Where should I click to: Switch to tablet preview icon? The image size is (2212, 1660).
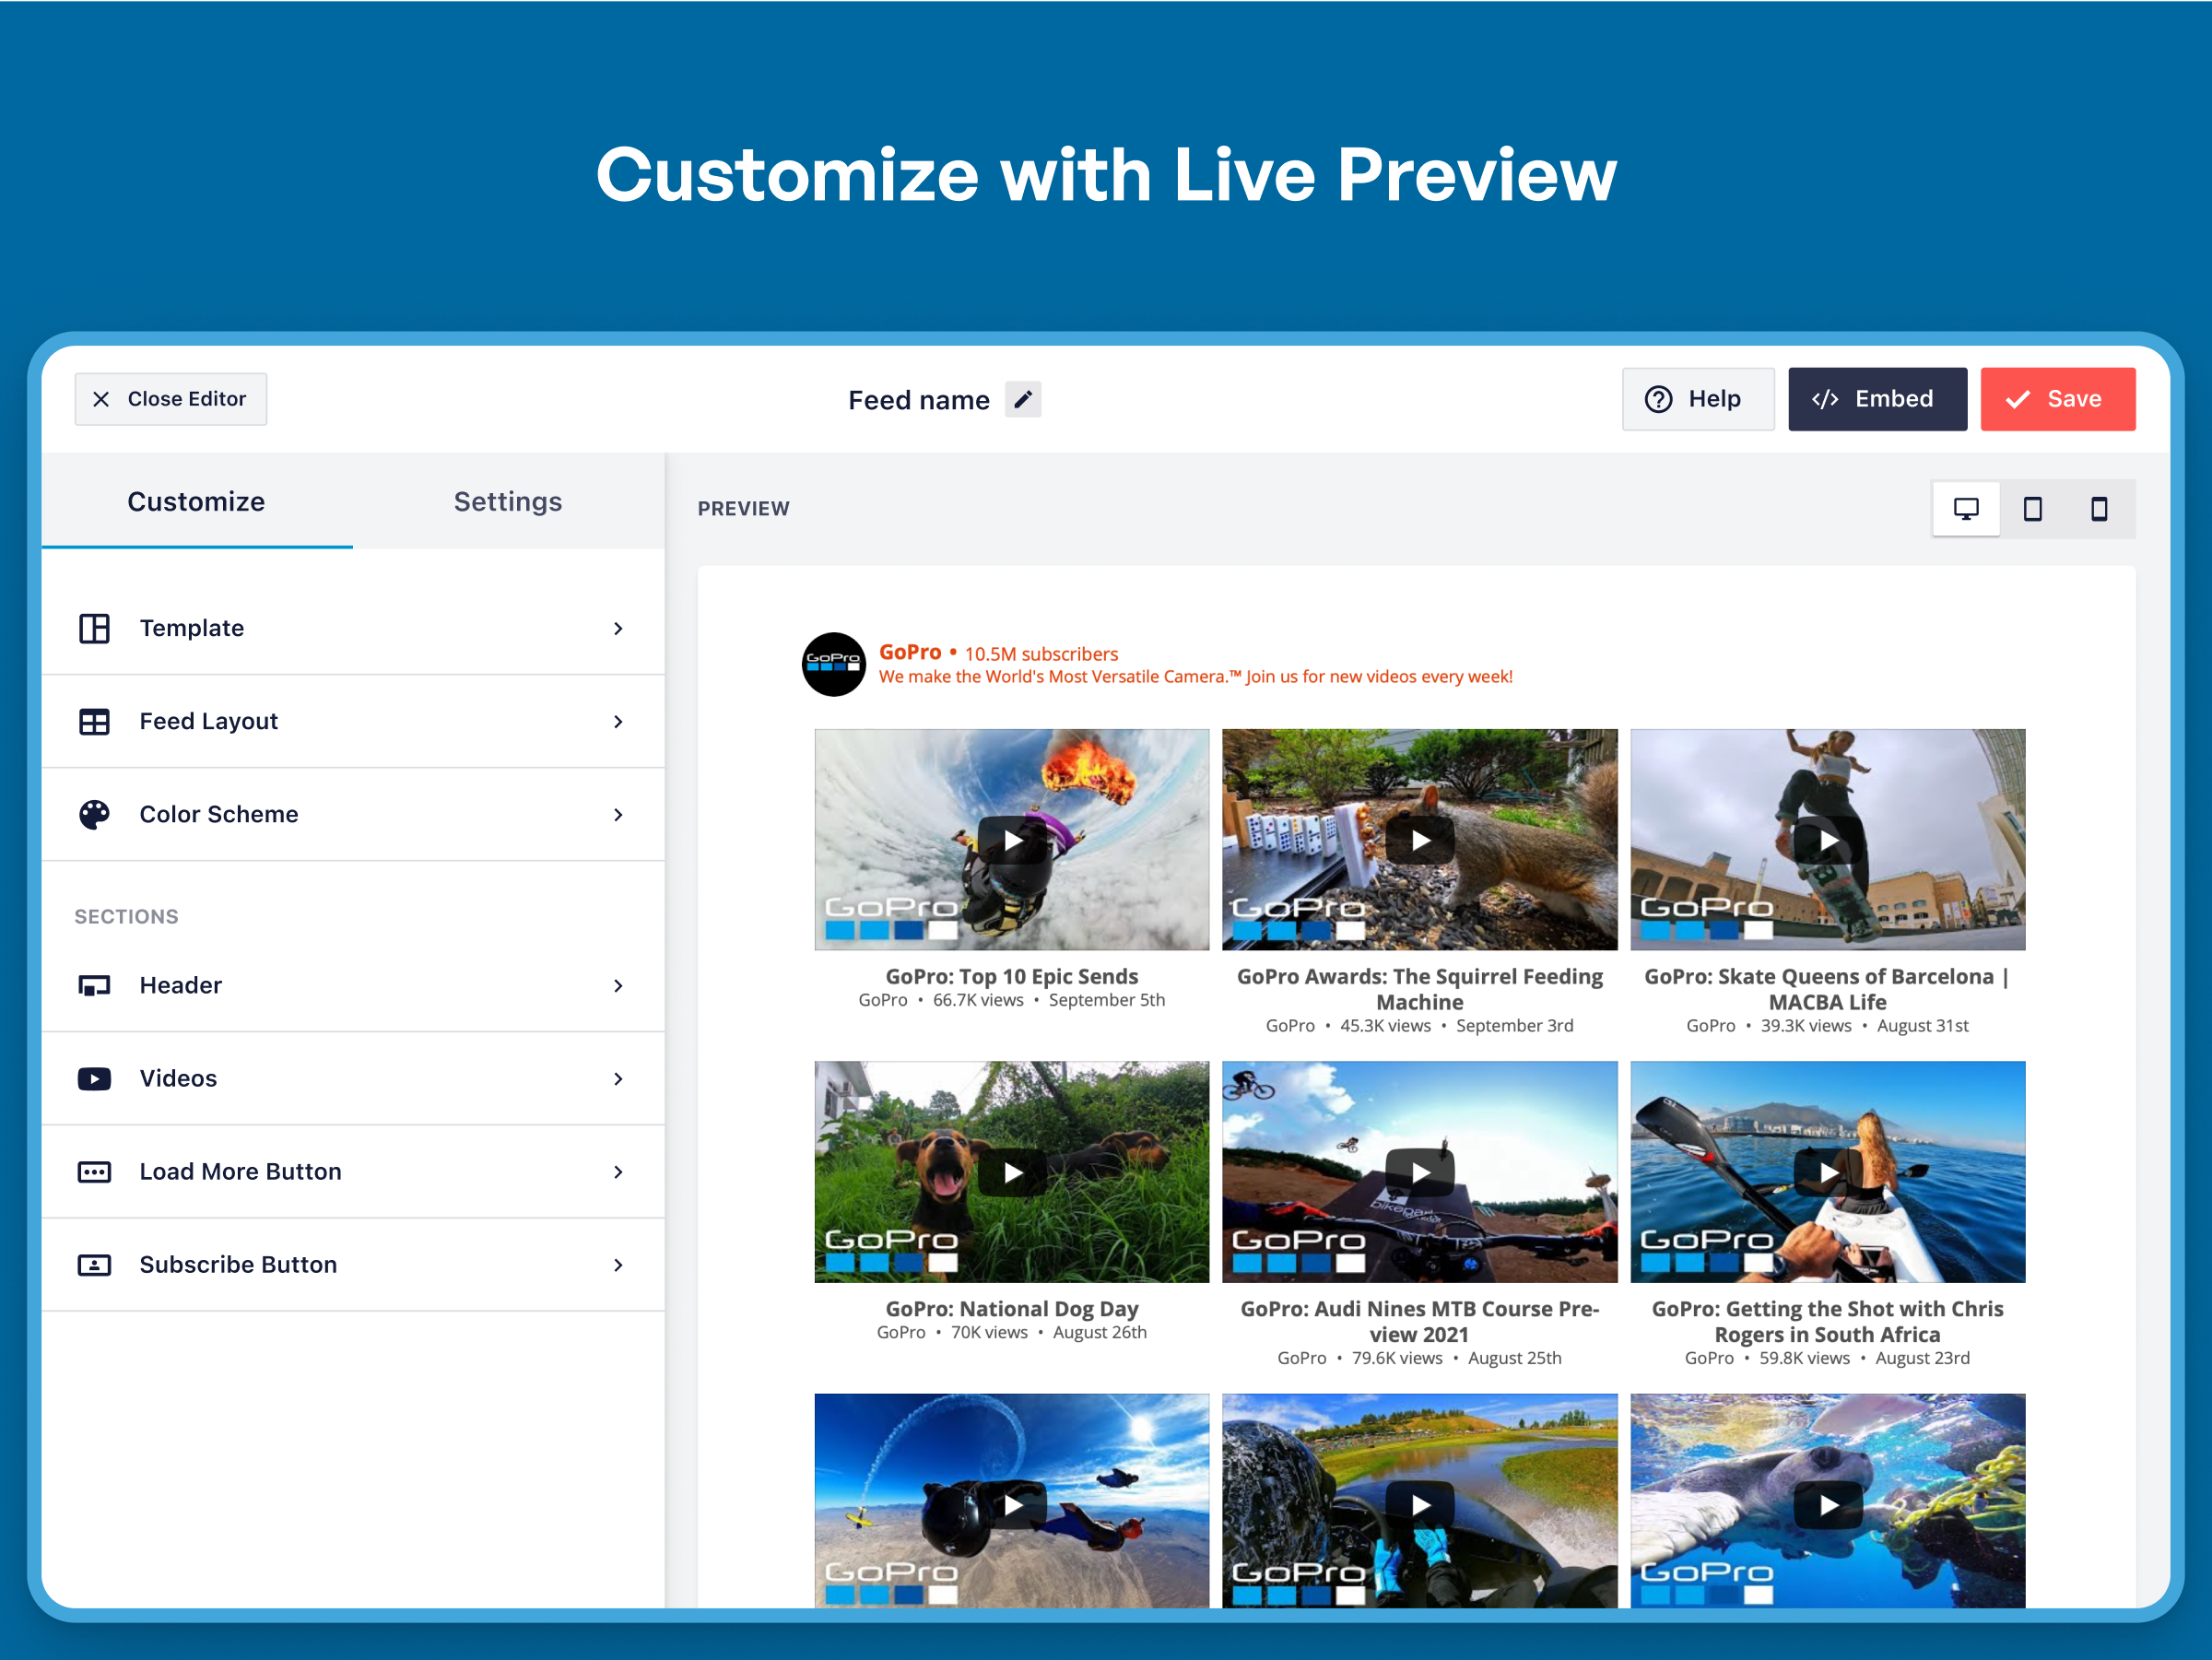point(2032,508)
